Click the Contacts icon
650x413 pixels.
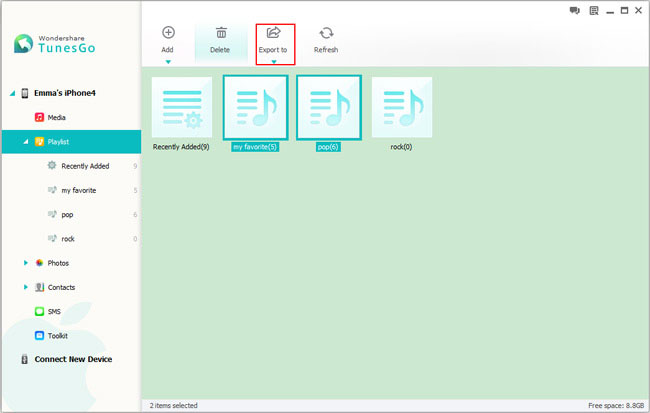(39, 287)
